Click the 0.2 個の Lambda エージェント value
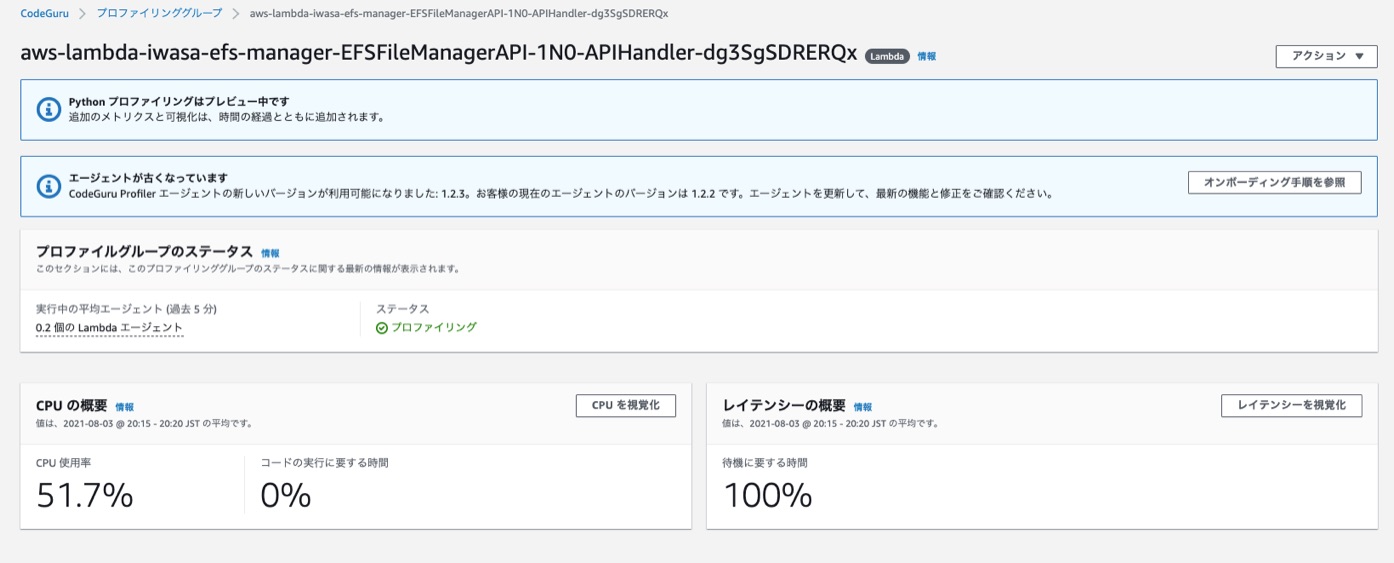Image resolution: width=1394 pixels, height=563 pixels. click(109, 327)
